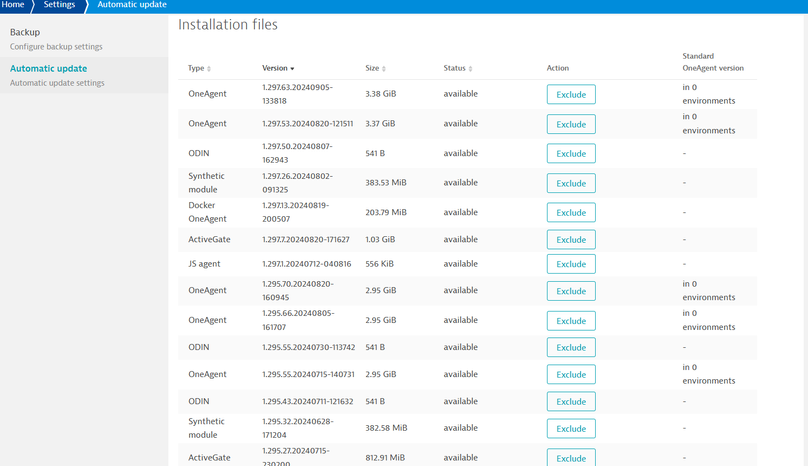Screen dimensions: 808x466
Task: Exclude the JS agent file
Action: 571,264
